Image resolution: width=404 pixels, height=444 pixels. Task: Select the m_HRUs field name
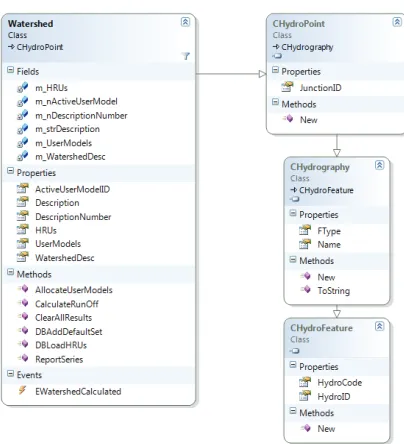(51, 88)
